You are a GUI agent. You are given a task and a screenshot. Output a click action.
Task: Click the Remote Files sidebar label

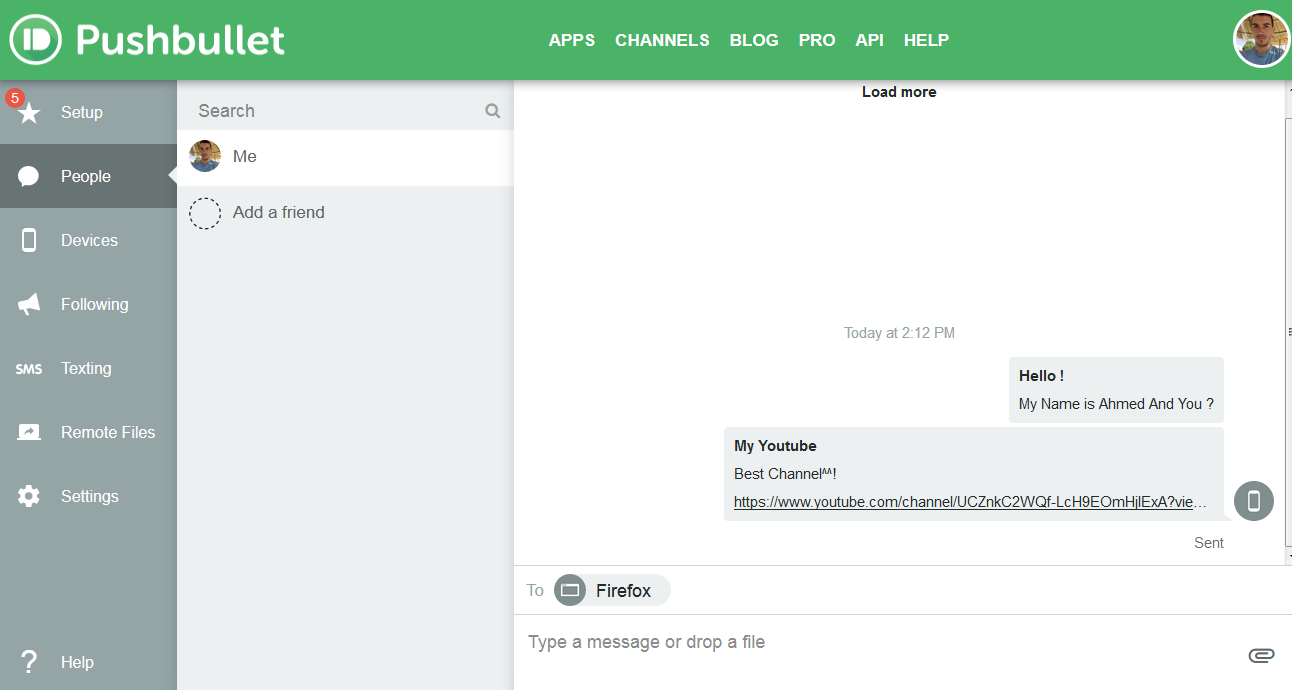(x=108, y=432)
